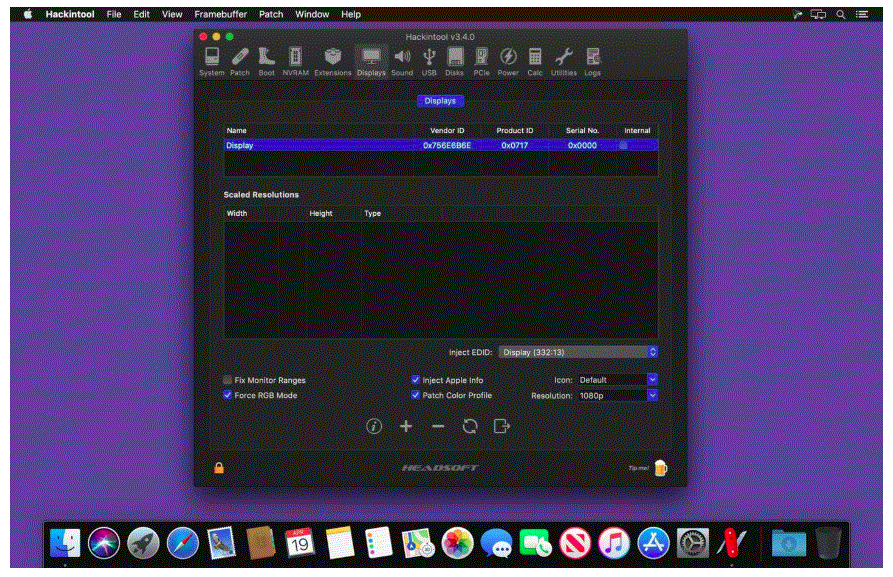Open the System toolbar section
The image size is (893, 577).
[212, 62]
